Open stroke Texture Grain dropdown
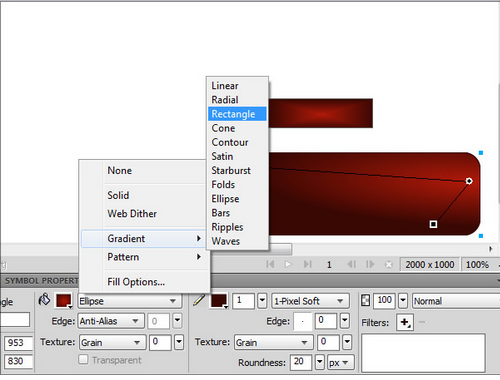Viewport: 500px width, 380px height. pos(273,342)
